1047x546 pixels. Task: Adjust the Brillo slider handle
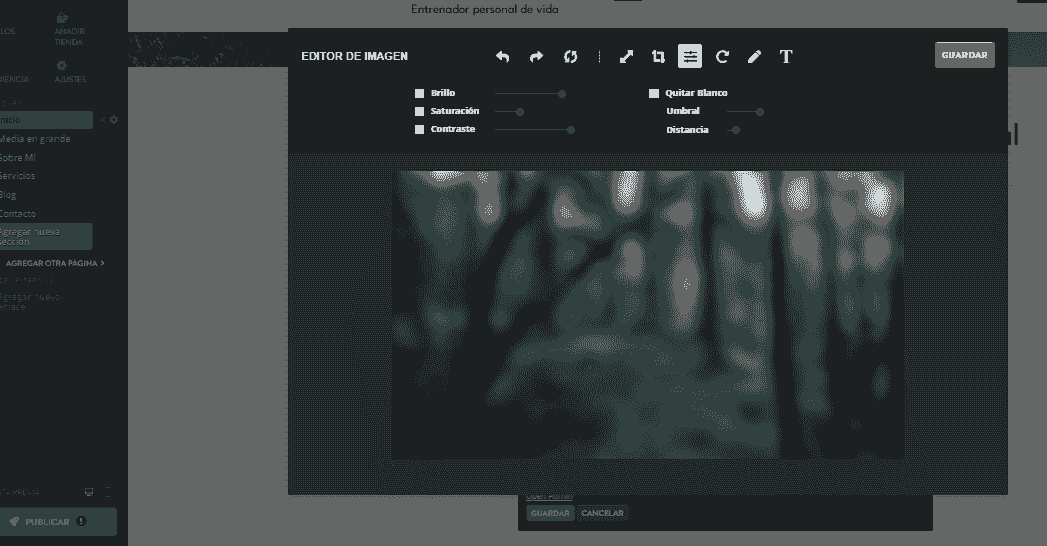coord(562,94)
